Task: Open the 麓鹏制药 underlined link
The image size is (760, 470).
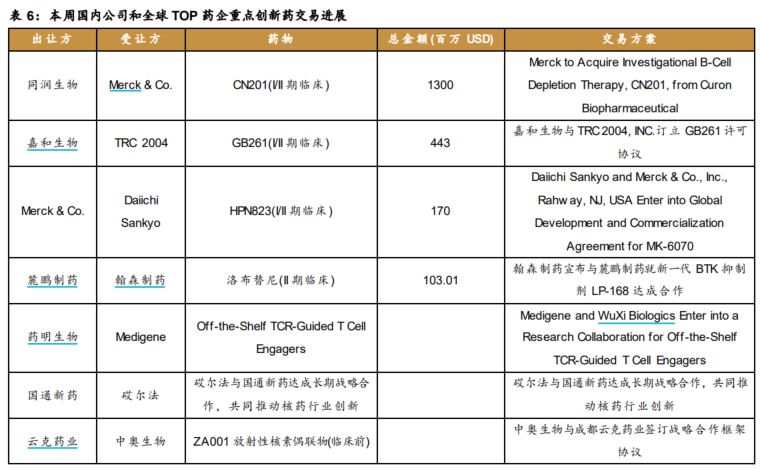Action: (52, 280)
